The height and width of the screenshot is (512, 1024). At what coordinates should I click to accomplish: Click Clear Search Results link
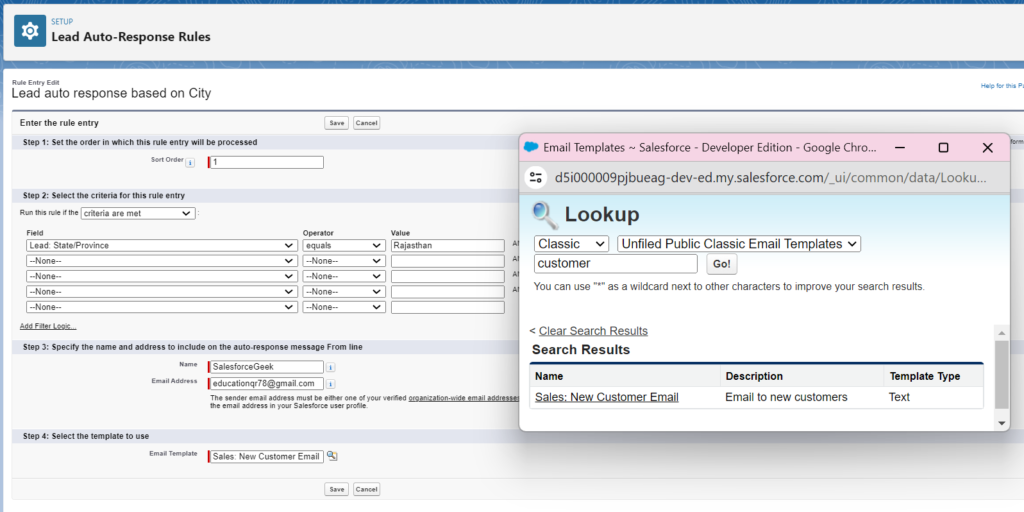(x=593, y=331)
